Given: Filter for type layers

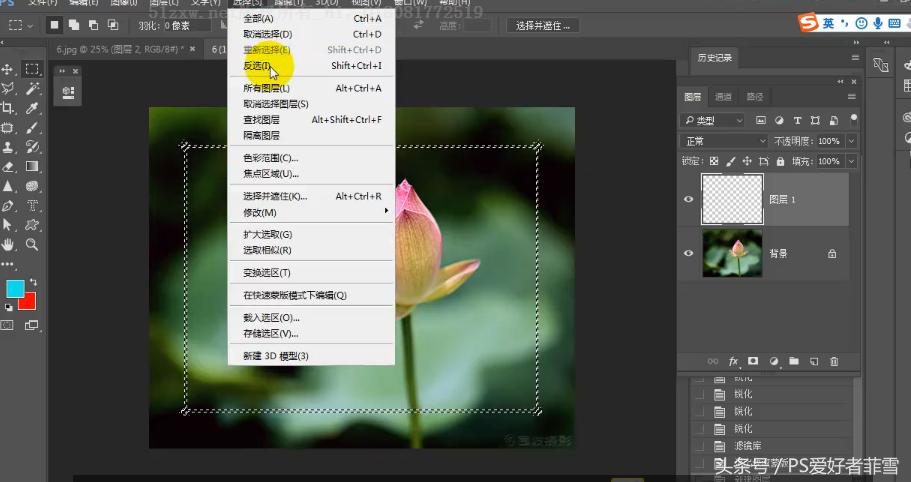Looking at the screenshot, I should click(x=797, y=120).
